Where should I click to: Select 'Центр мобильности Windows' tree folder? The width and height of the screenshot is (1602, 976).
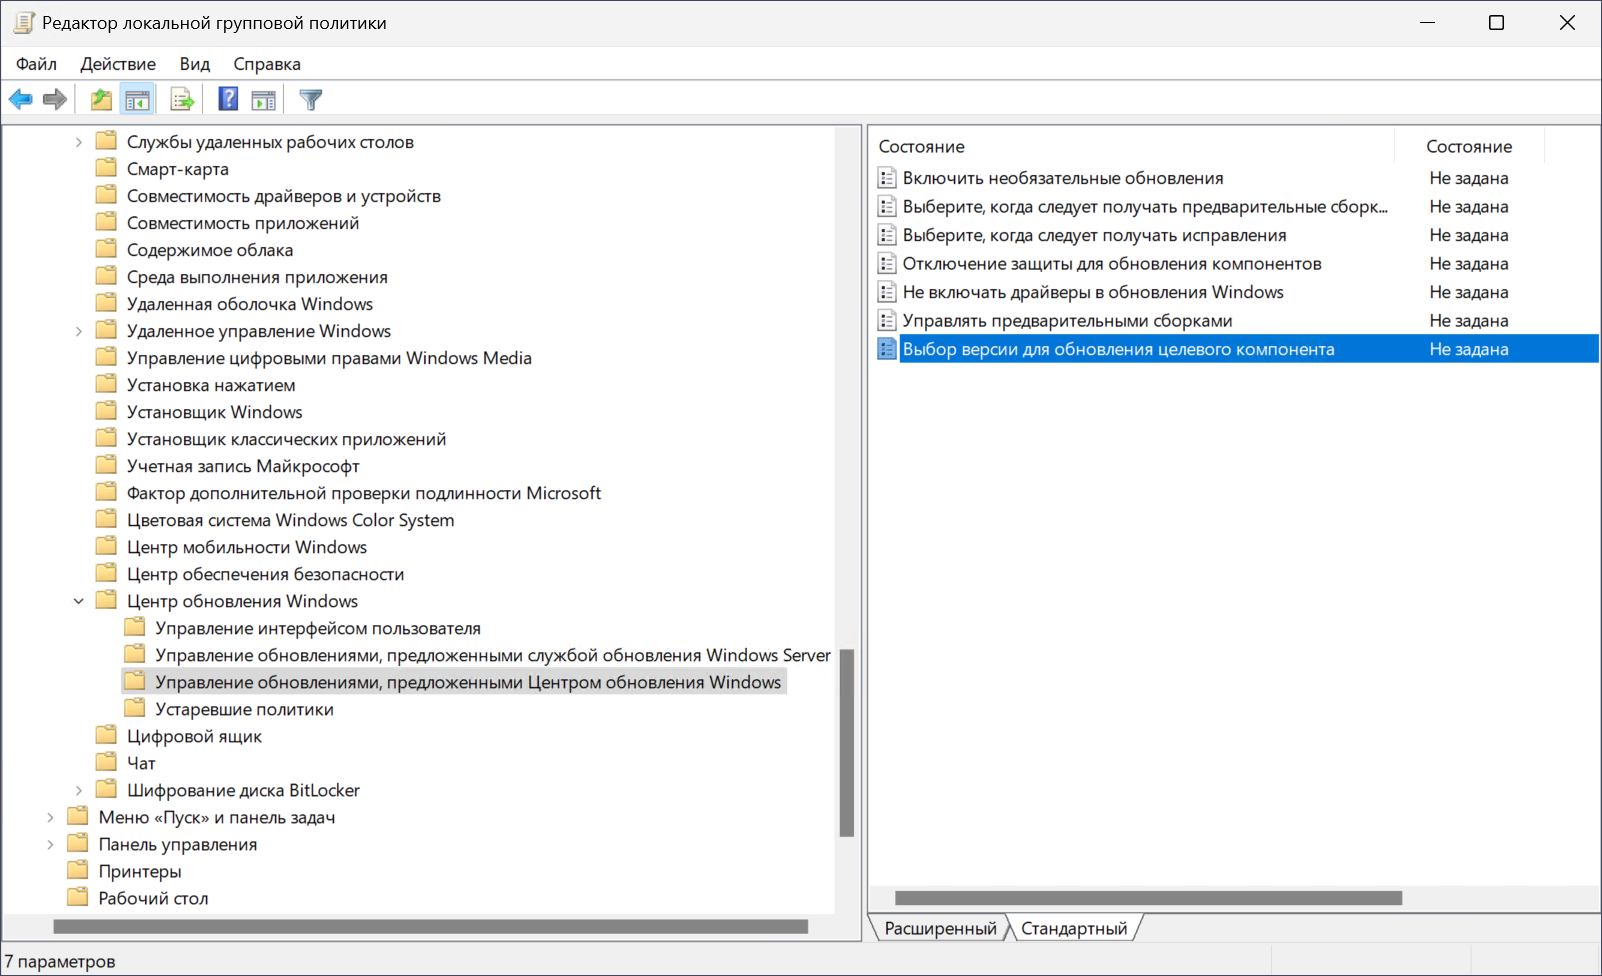point(247,547)
